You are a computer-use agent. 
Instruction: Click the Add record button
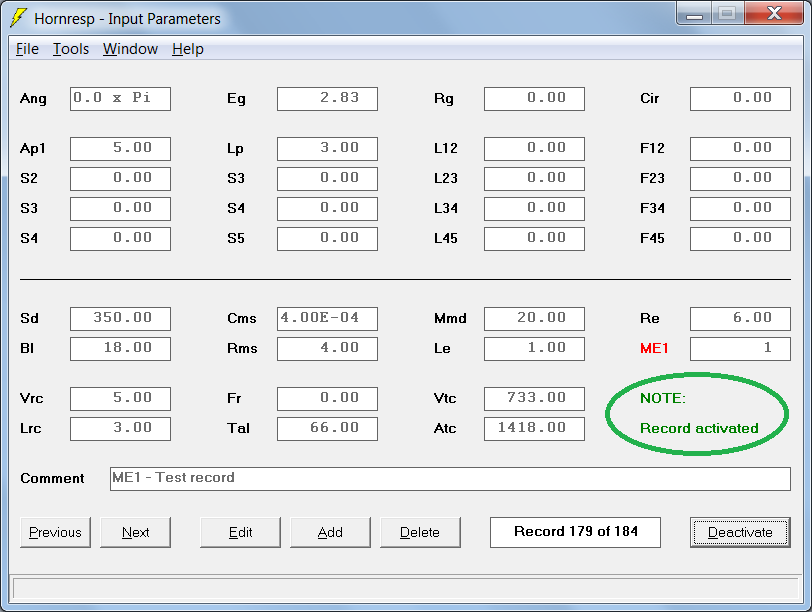[x=330, y=532]
